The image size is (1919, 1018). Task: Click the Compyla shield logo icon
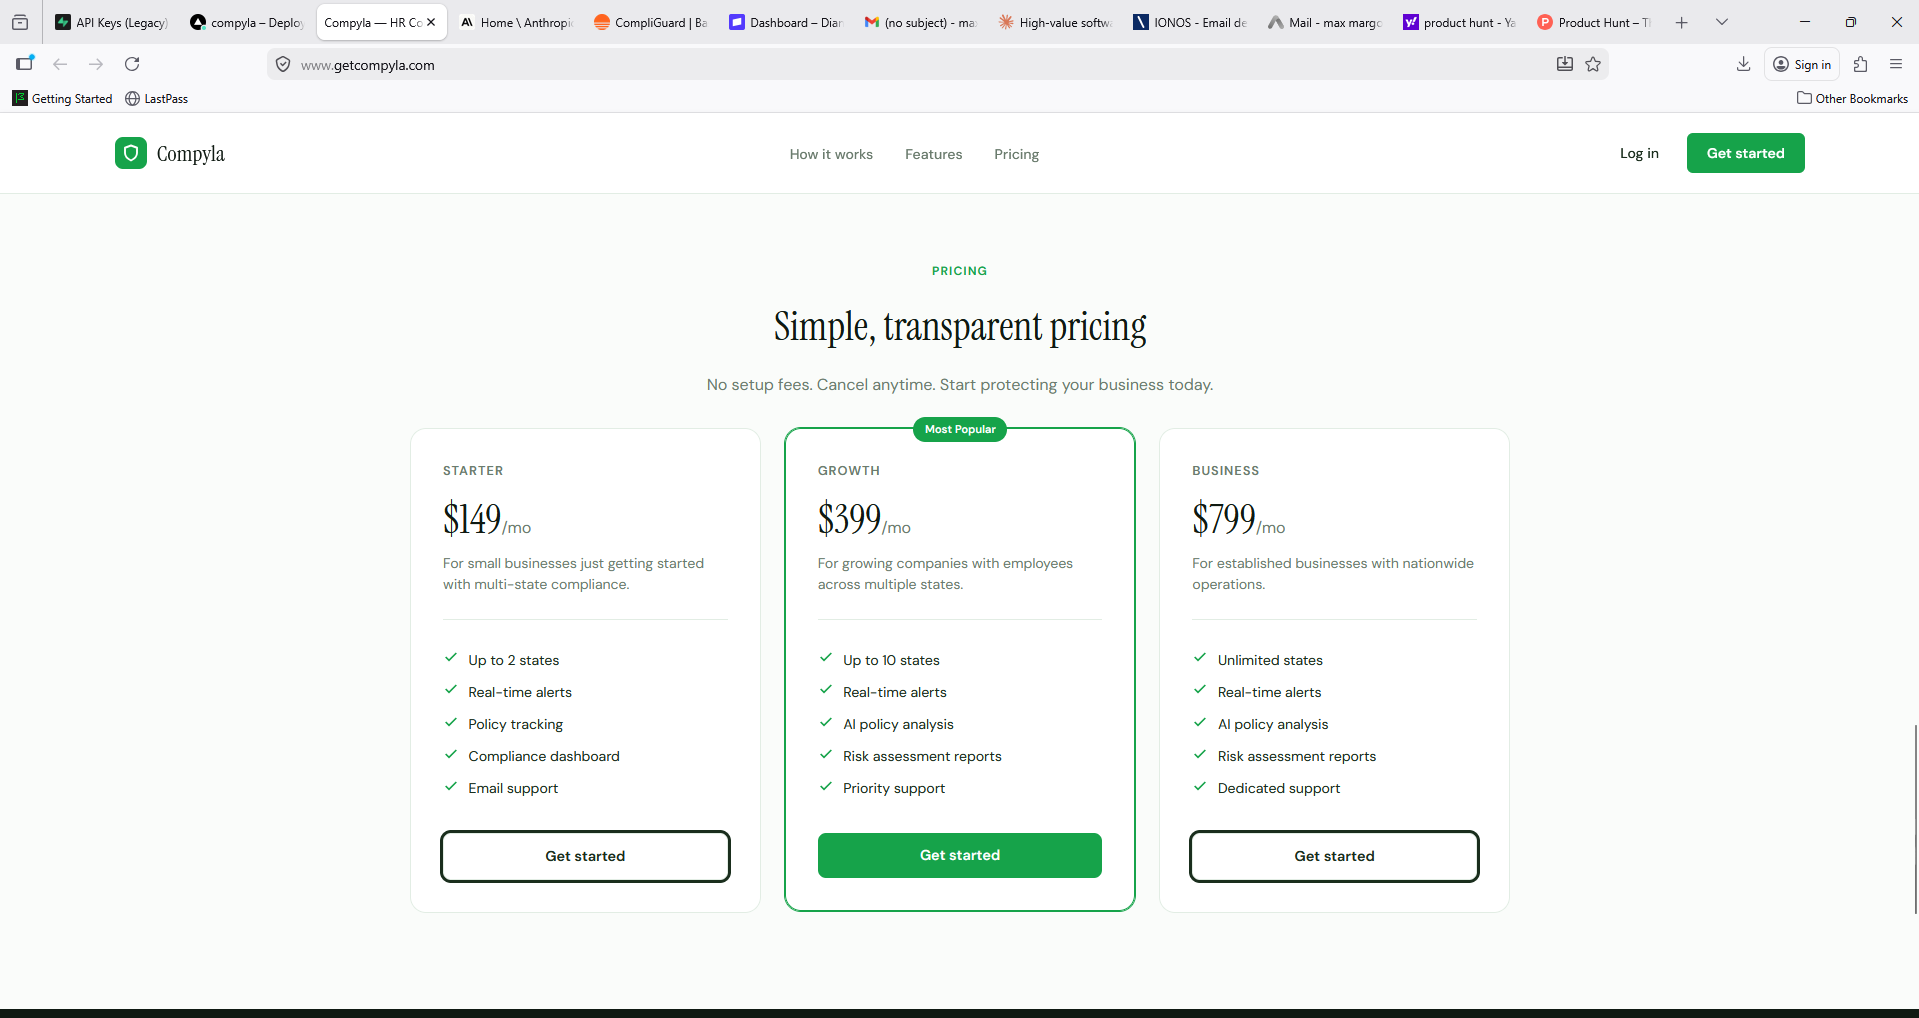(x=131, y=153)
